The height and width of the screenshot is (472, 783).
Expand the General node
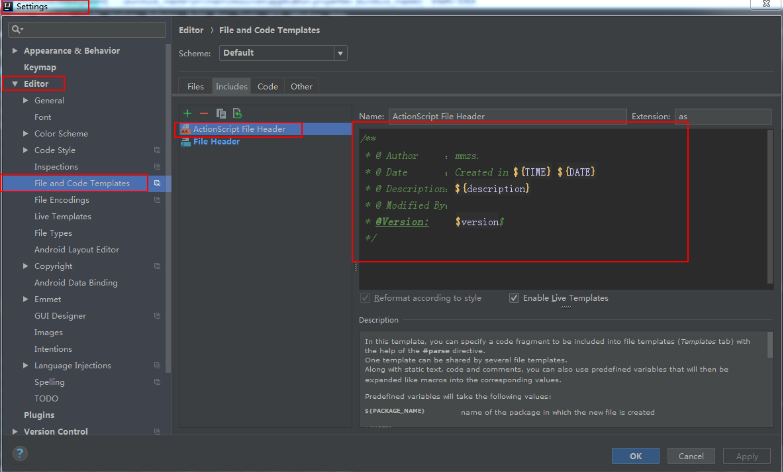[25, 100]
